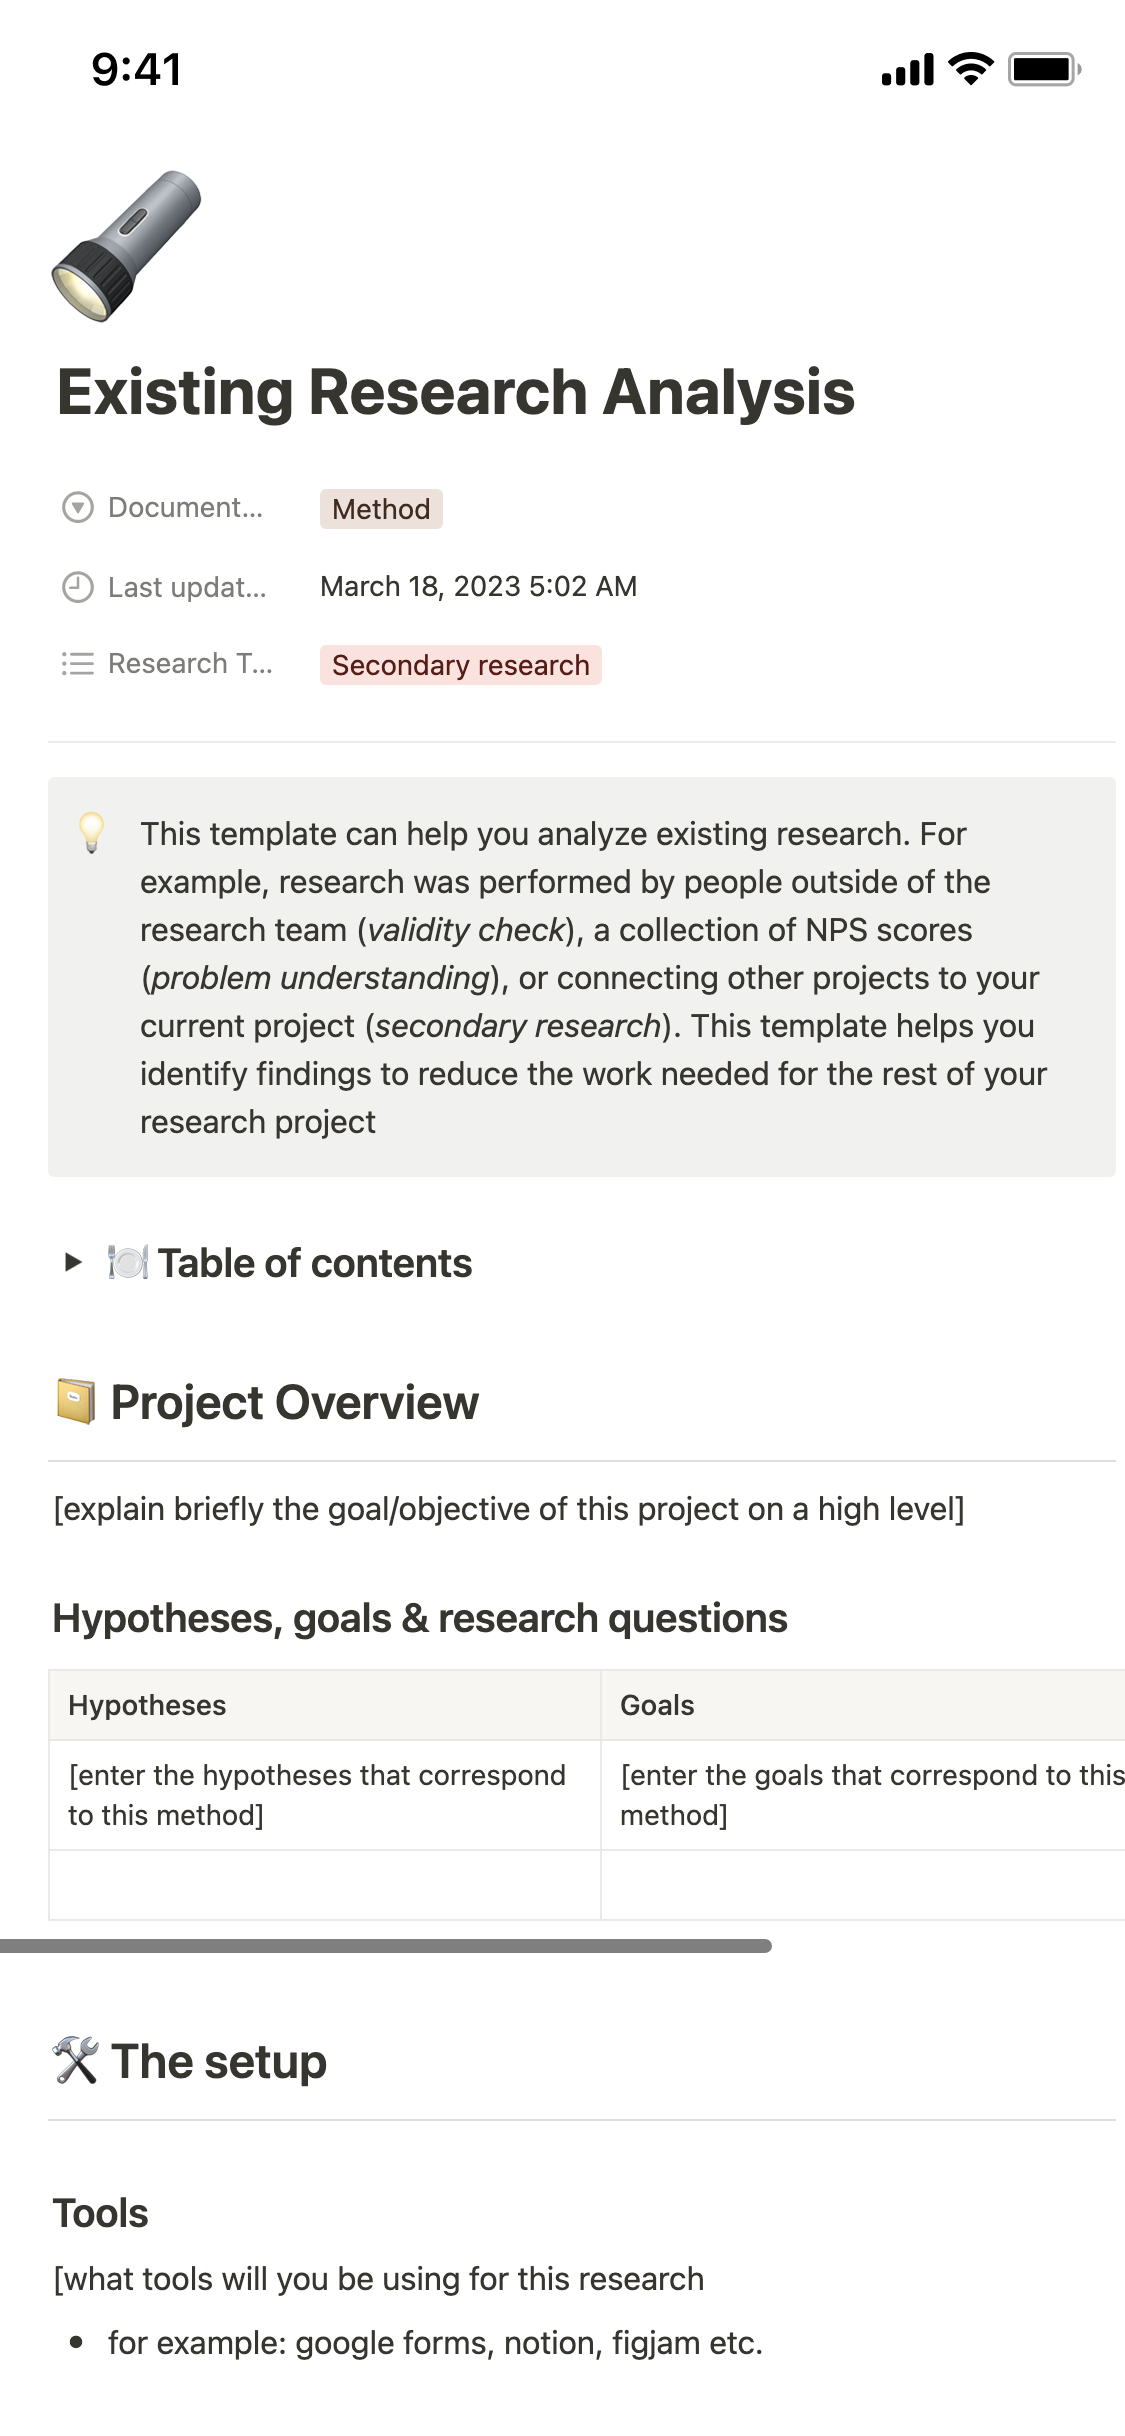Image resolution: width=1125 pixels, height=2436 pixels.
Task: Tap the plate emoji beside Table of contents
Action: 128,1263
